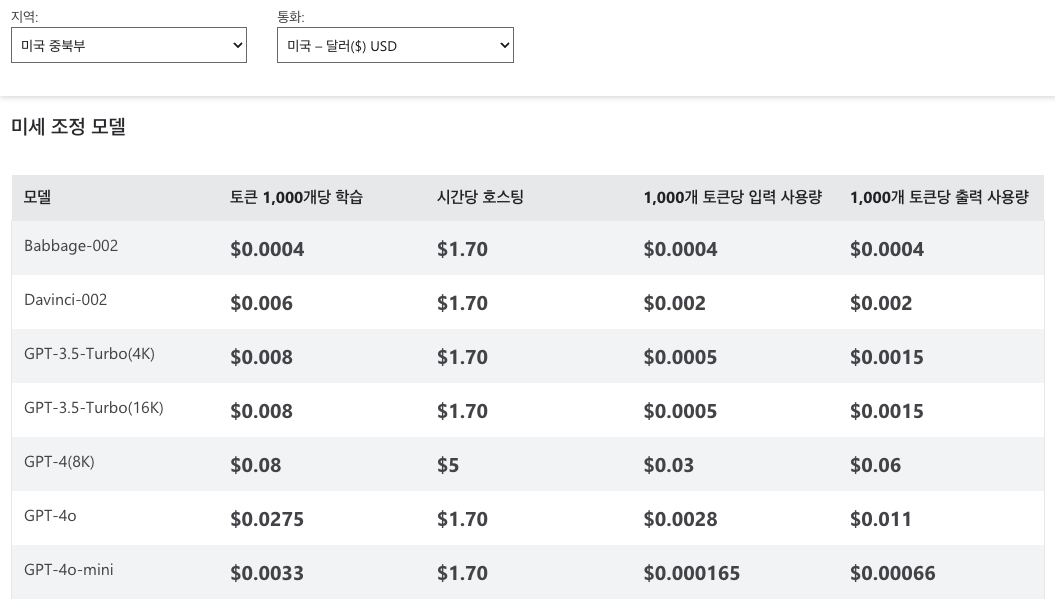
Task: Select the Davinci-002 model name
Action: 65,299
